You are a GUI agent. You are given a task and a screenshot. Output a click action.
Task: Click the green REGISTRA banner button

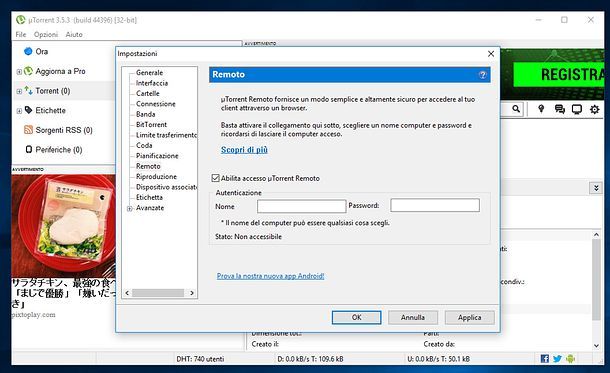point(559,74)
